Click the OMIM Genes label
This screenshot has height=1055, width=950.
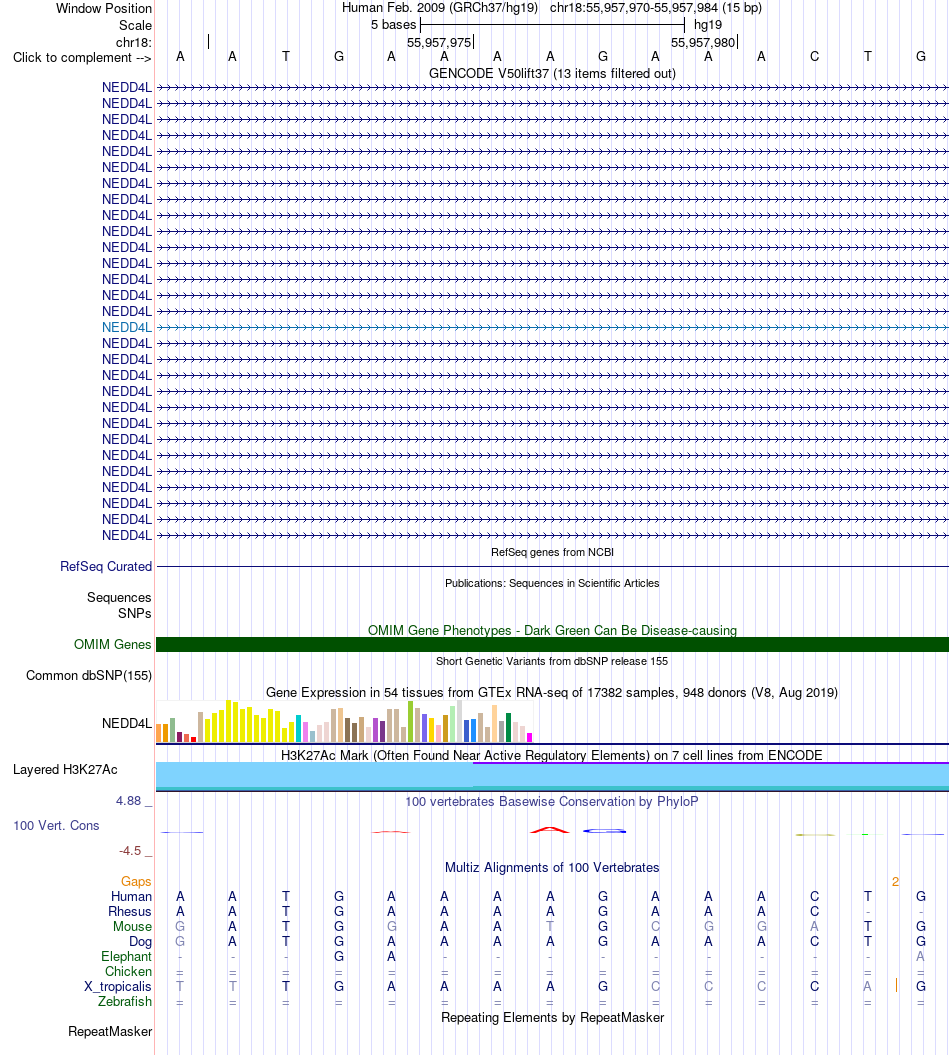(112, 645)
